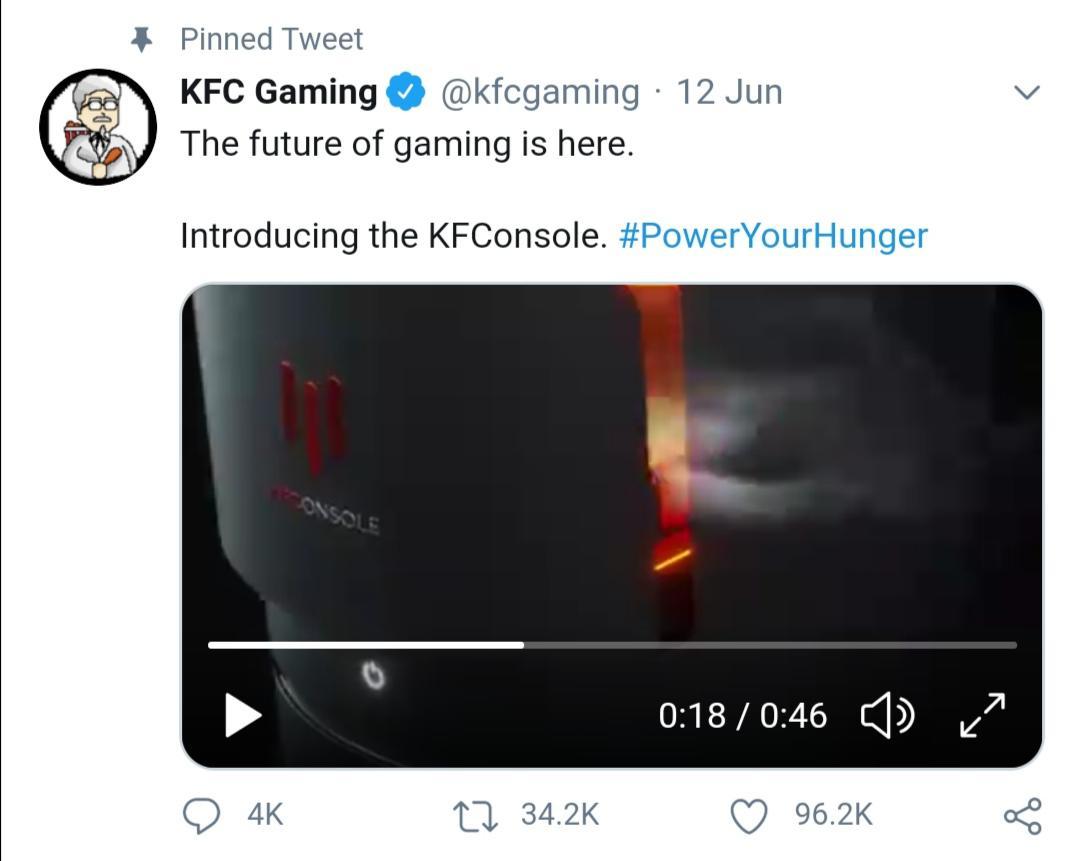Screen dimensions: 1080x861
Task: Replay the video using the restart icon
Action: click(372, 678)
